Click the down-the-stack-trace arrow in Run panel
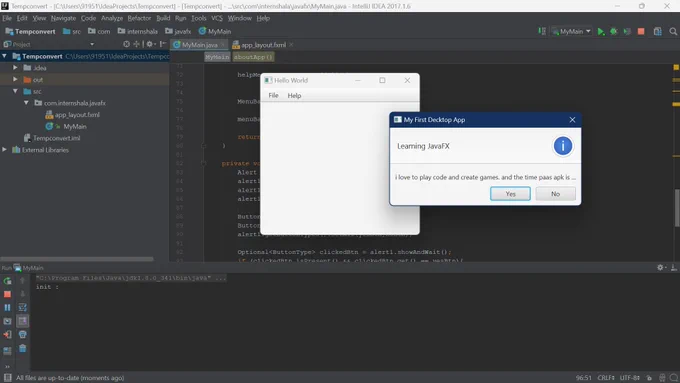Image resolution: width=680 pixels, height=383 pixels. click(x=23, y=295)
